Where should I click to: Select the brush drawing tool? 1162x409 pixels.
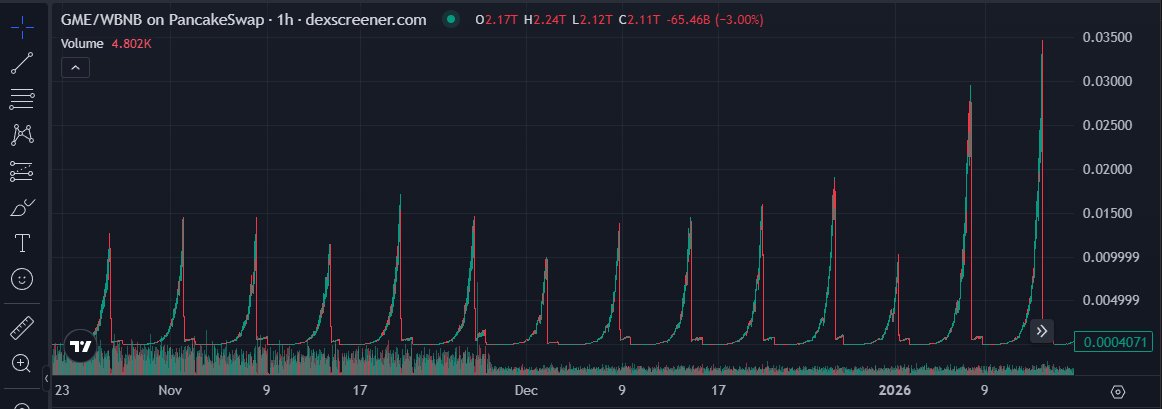point(22,207)
